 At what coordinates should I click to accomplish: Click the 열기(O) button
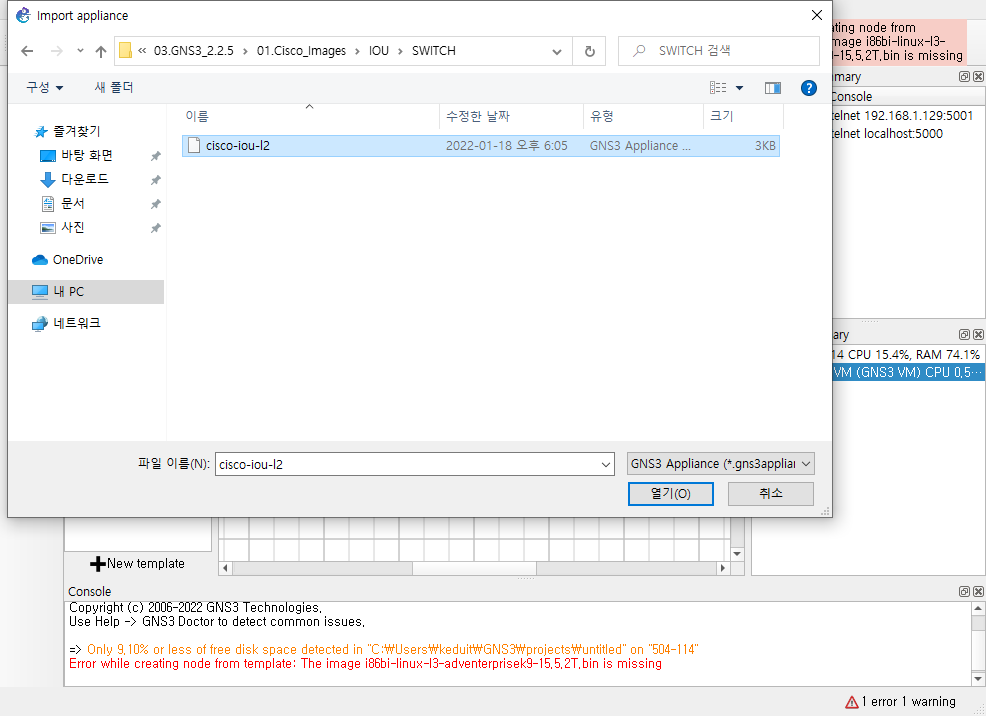click(670, 493)
